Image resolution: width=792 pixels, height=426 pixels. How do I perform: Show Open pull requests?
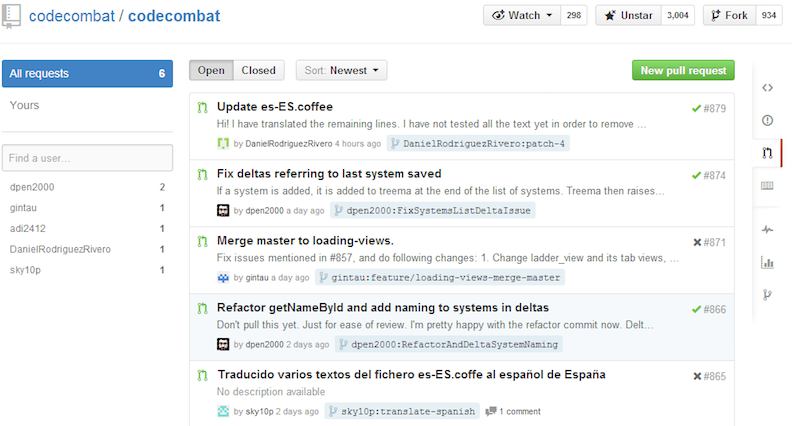pos(211,70)
